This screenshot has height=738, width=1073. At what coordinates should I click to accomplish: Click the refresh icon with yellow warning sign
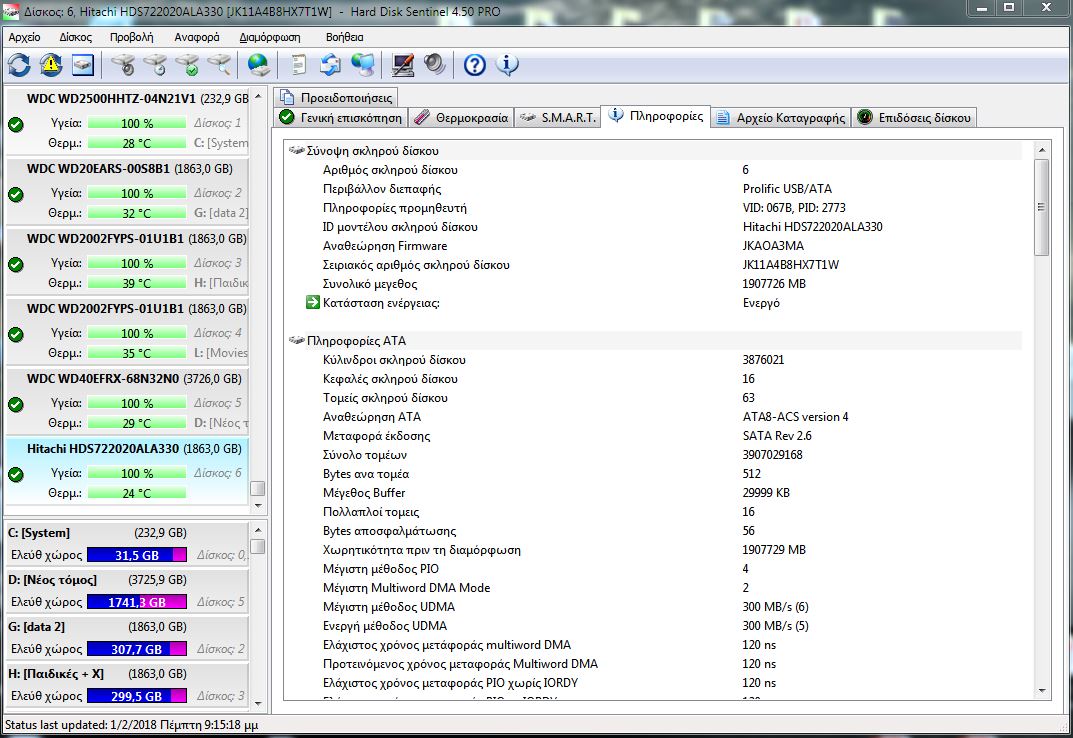(x=50, y=65)
